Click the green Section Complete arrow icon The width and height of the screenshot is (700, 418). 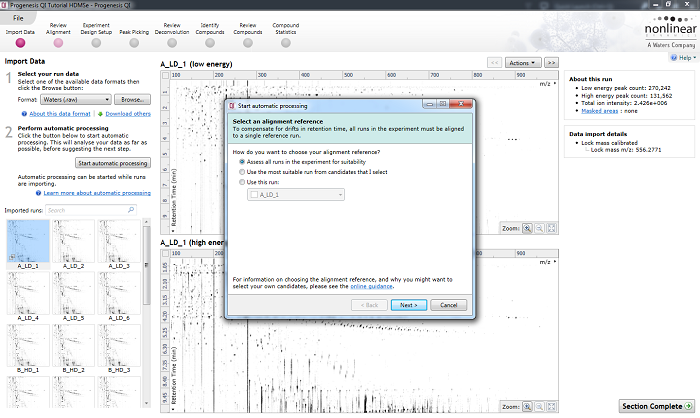688,406
